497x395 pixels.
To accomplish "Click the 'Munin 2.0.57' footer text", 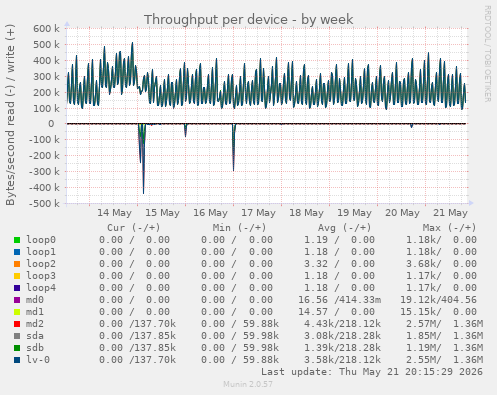I will (x=248, y=384).
